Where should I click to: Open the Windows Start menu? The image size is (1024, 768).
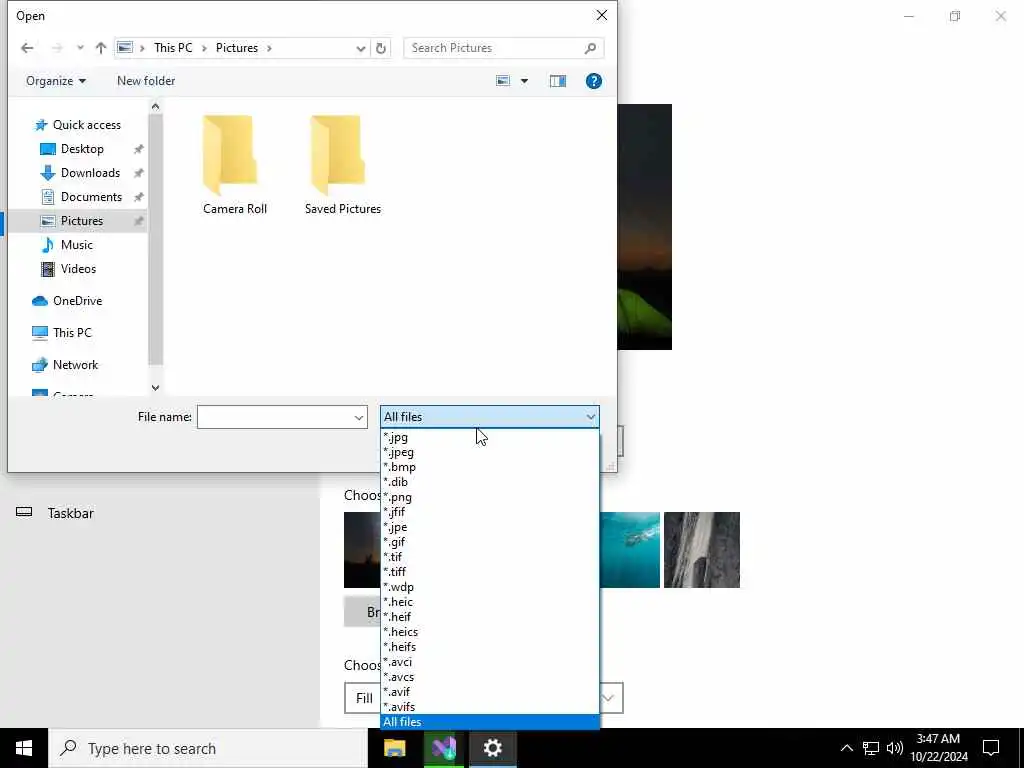click(24, 748)
